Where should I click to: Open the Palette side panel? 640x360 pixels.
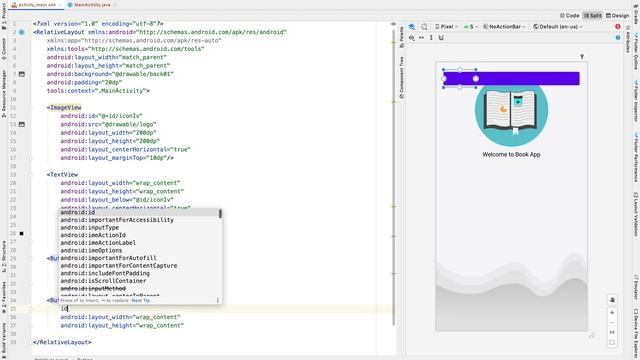coord(402,37)
